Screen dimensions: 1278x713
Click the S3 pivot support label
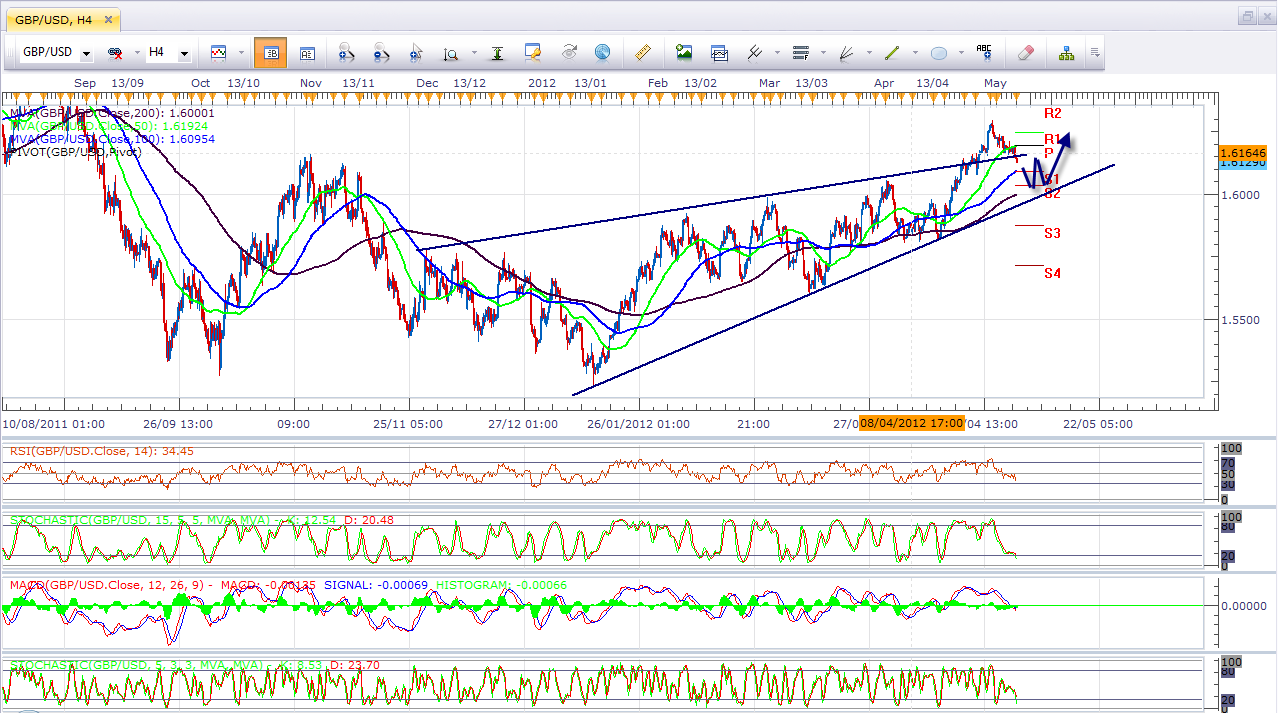click(1053, 233)
